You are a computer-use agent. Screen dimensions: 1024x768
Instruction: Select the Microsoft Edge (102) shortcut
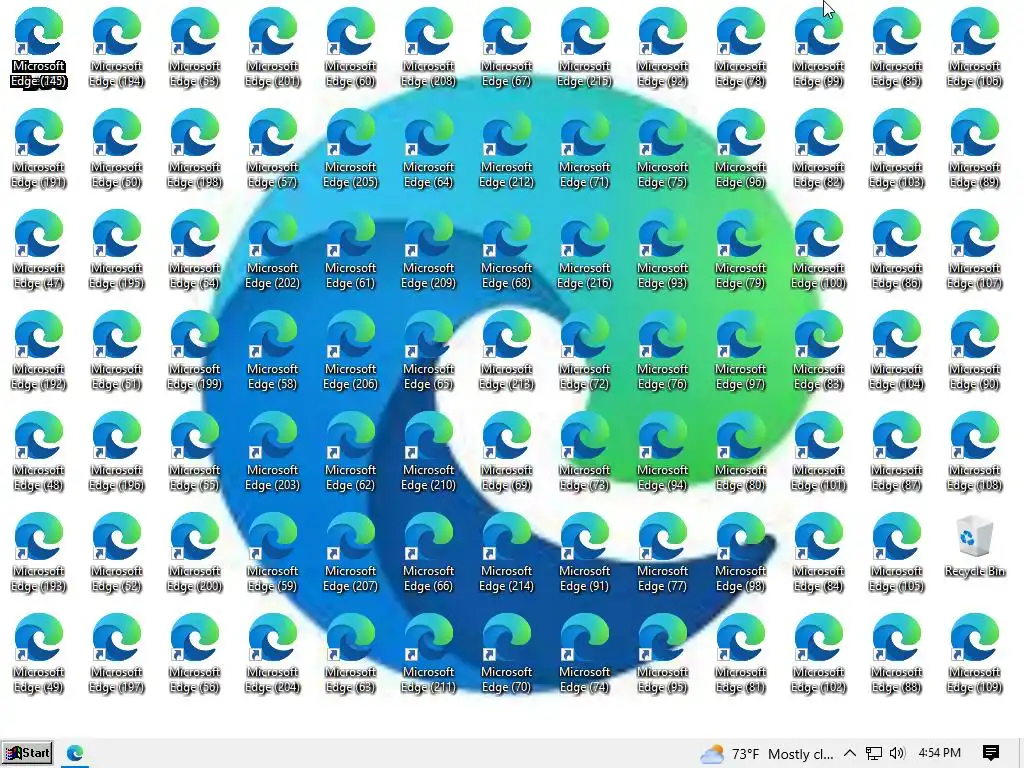(818, 654)
